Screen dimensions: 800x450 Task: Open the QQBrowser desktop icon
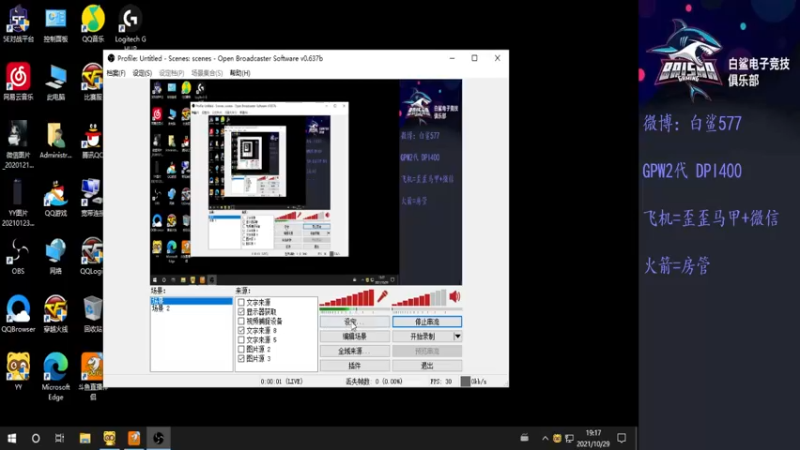(18, 314)
